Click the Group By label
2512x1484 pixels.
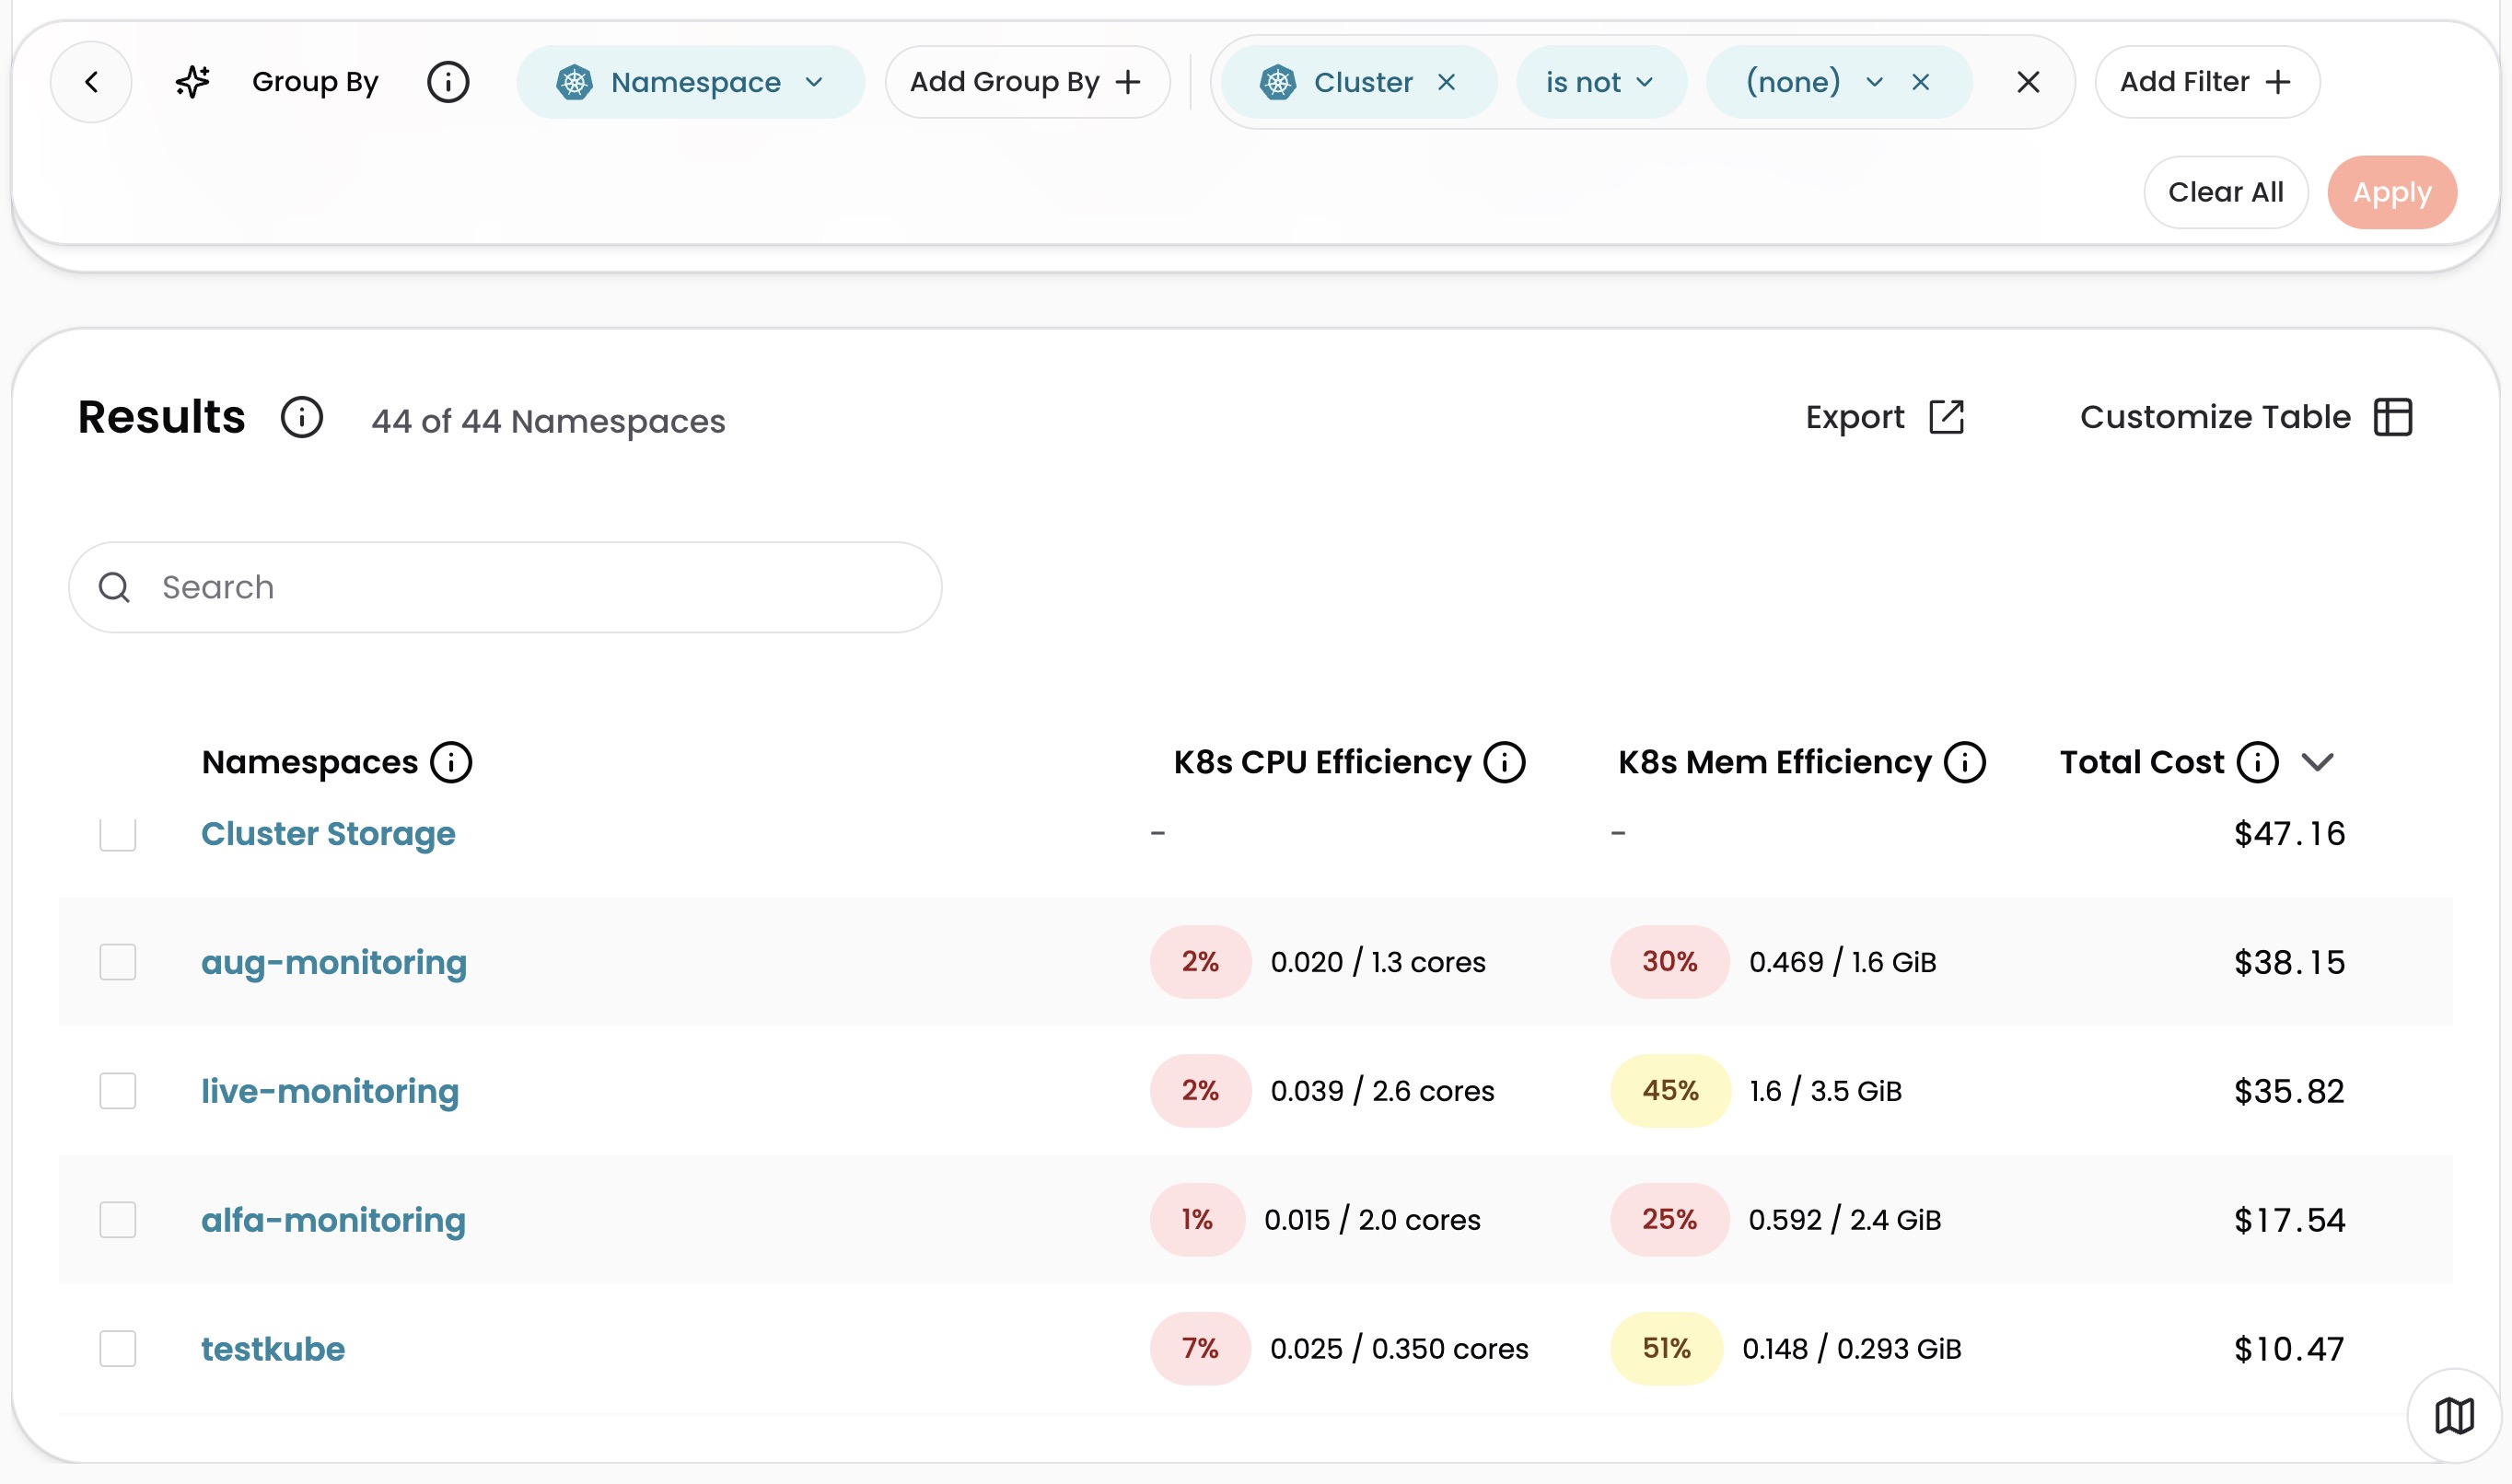315,82
